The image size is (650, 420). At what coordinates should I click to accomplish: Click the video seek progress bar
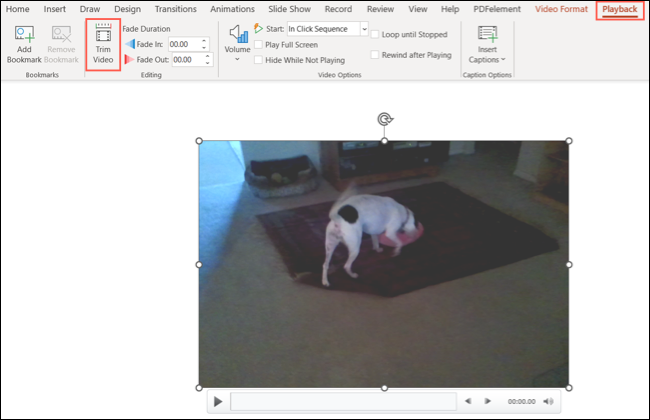click(343, 401)
